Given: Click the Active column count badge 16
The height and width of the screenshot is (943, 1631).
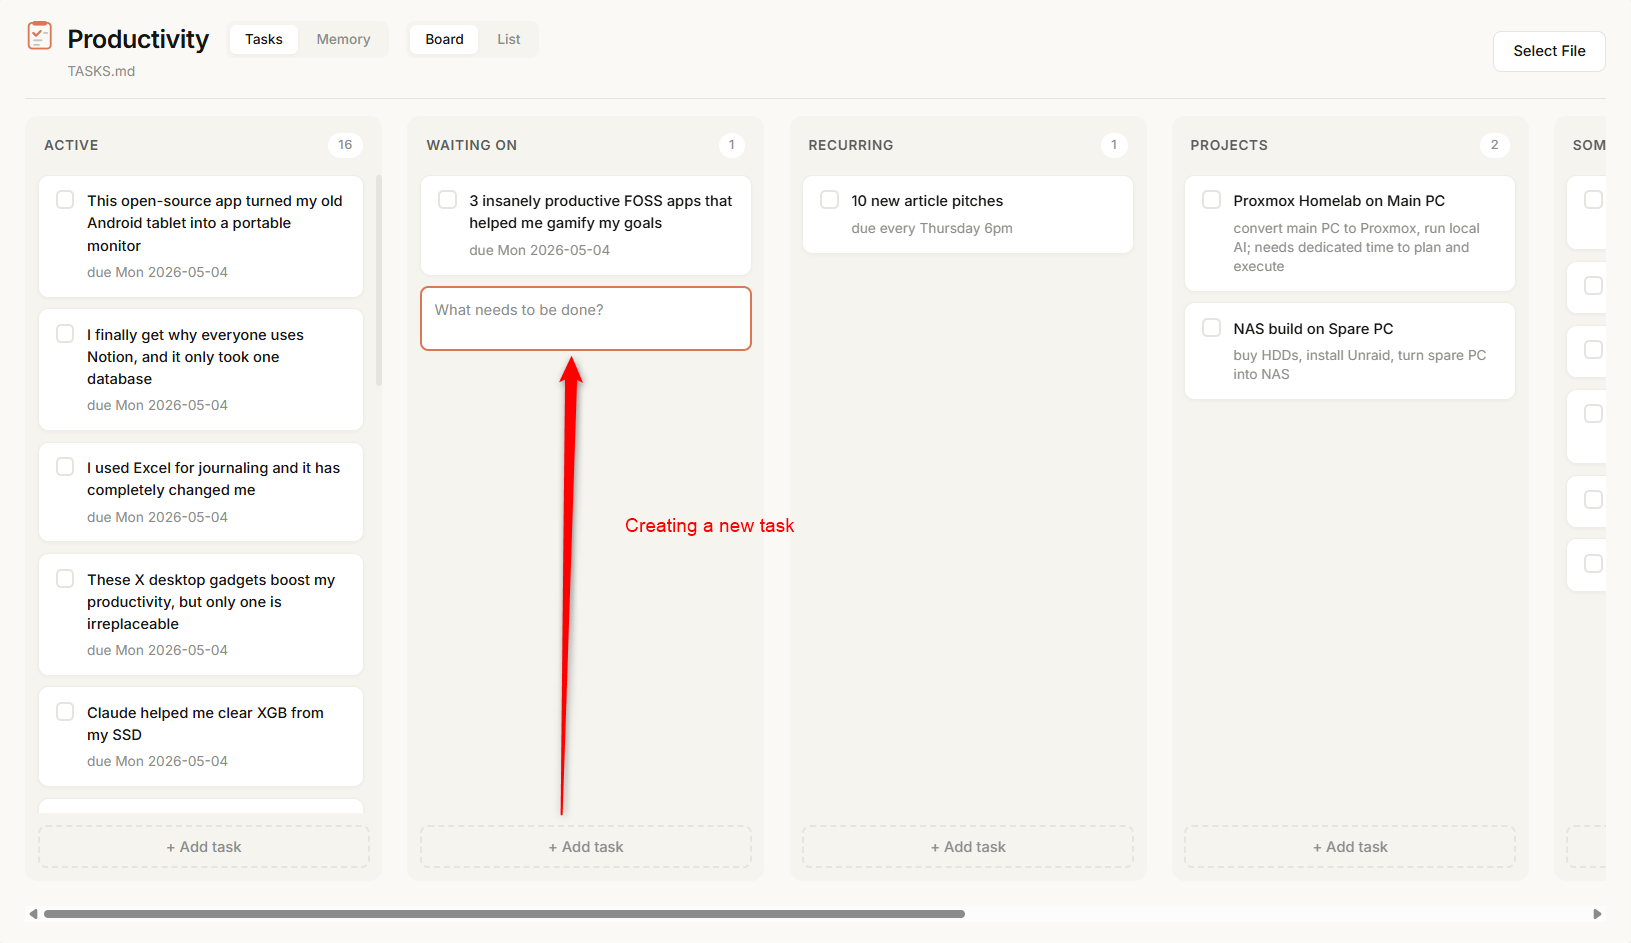Looking at the screenshot, I should click(x=345, y=145).
